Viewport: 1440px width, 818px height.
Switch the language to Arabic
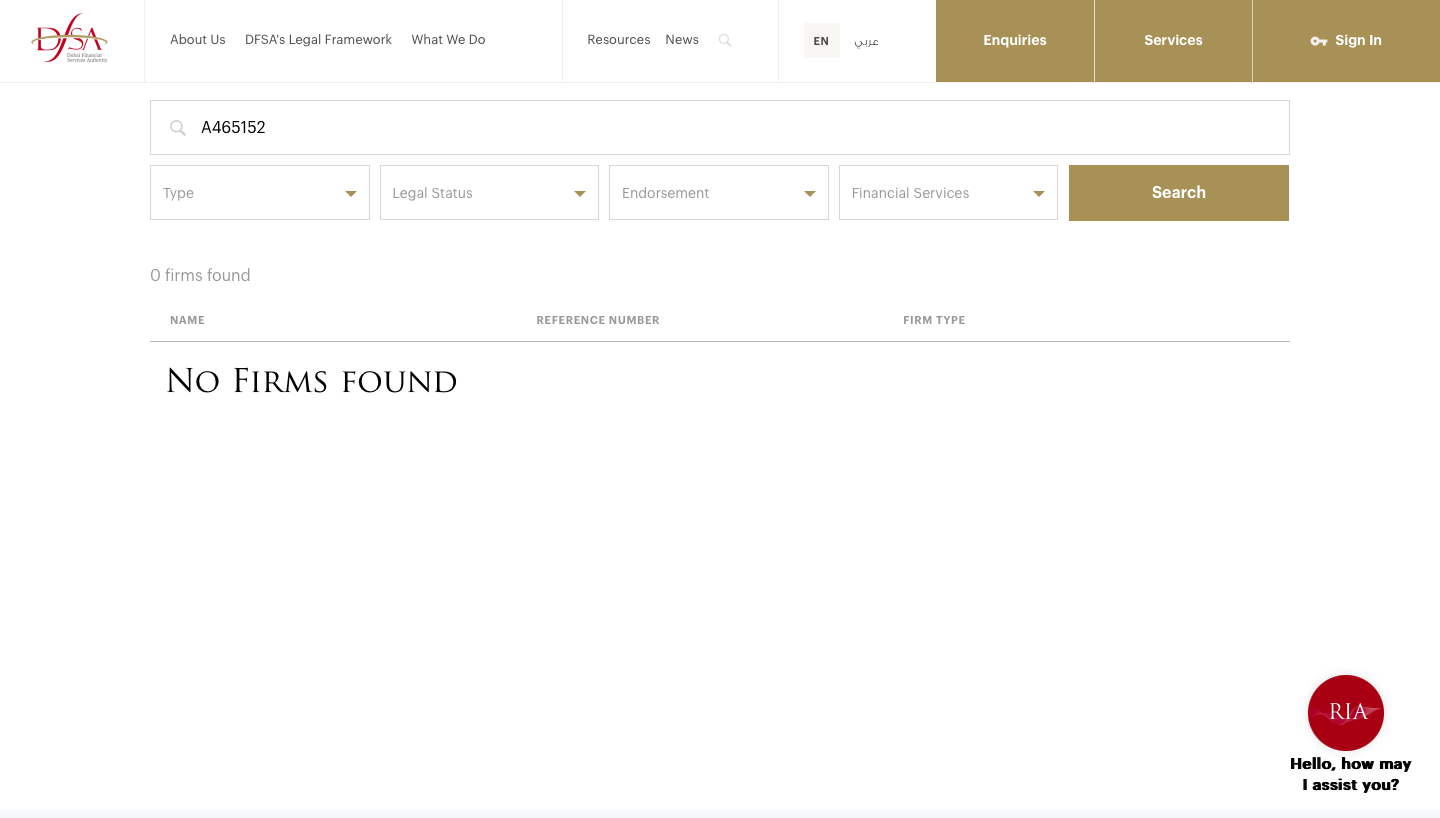coord(866,41)
